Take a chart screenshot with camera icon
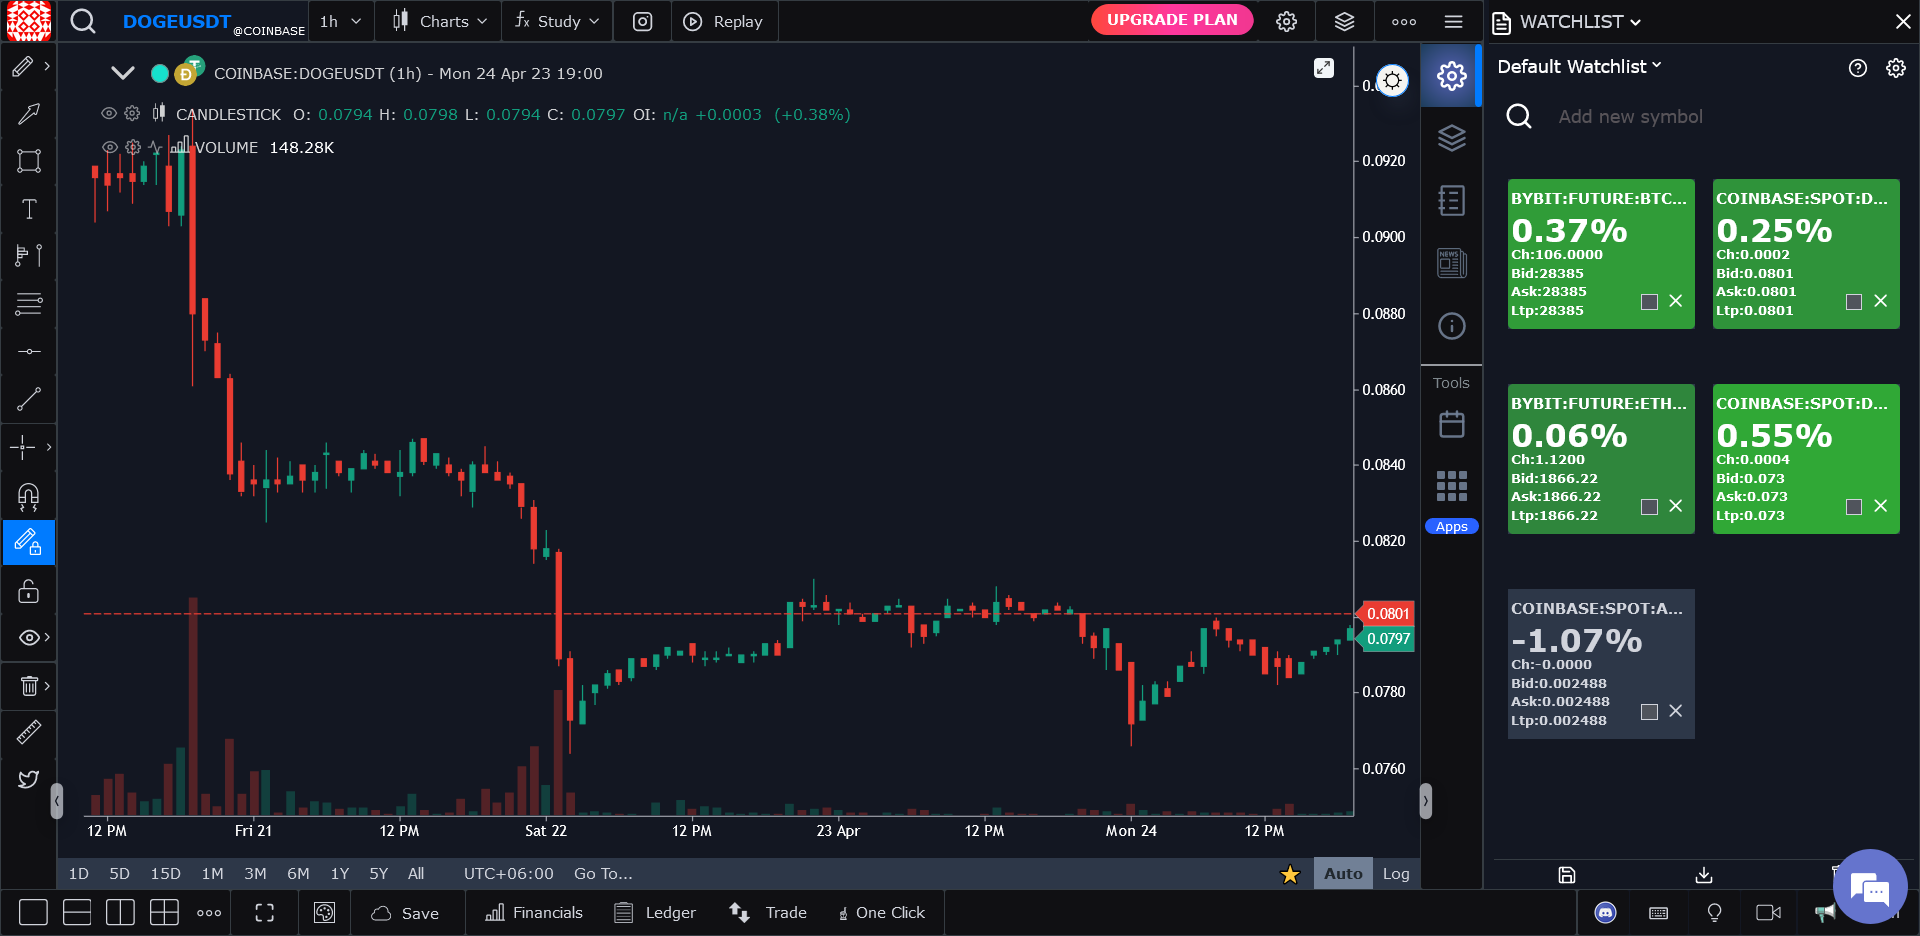The width and height of the screenshot is (1920, 936). (x=643, y=21)
